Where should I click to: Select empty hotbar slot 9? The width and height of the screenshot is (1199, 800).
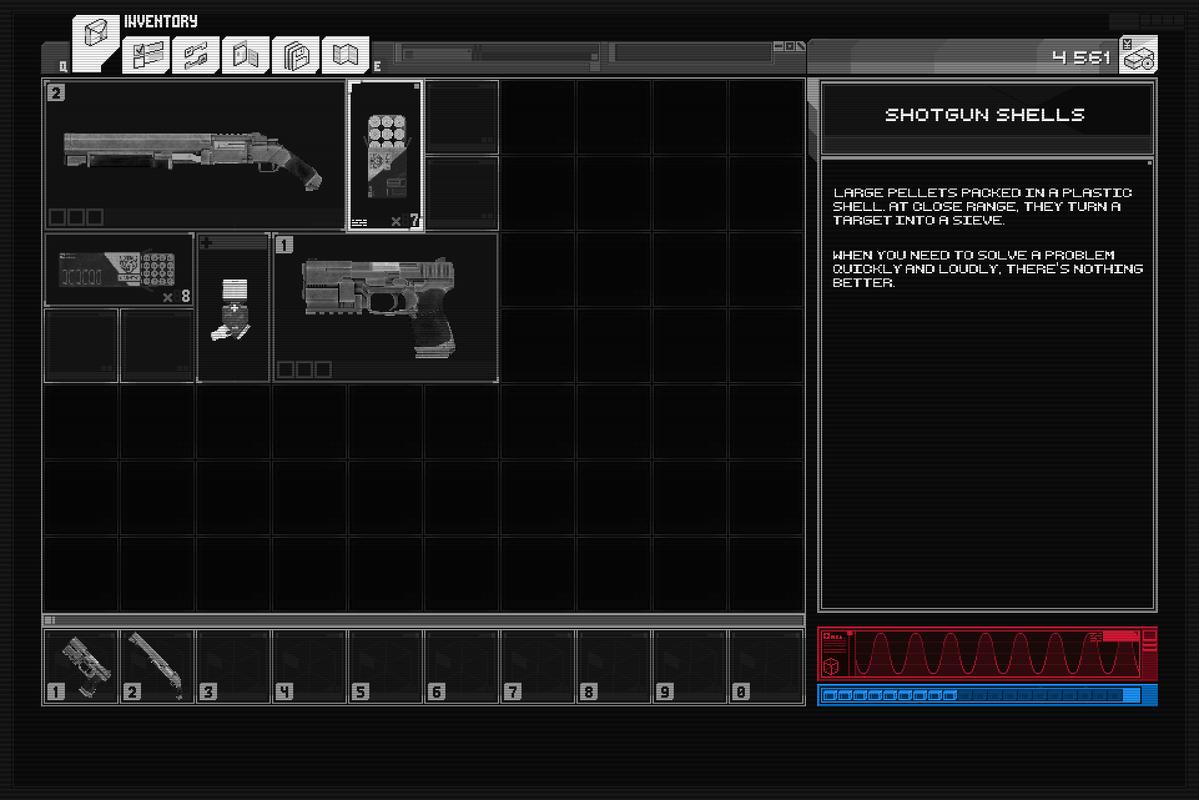690,666
